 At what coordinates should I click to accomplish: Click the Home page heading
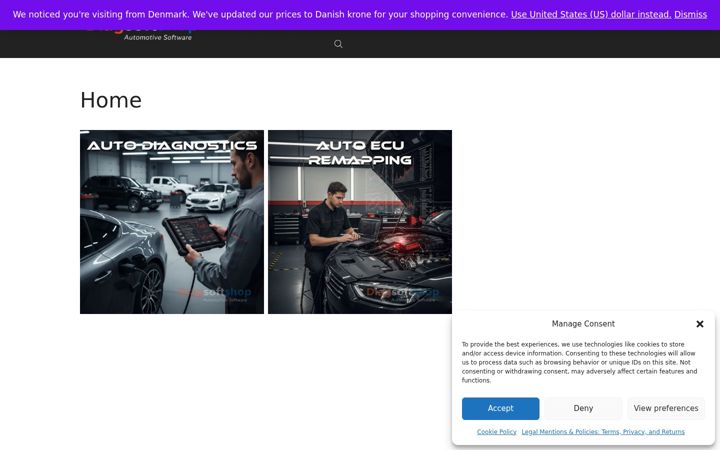[111, 100]
